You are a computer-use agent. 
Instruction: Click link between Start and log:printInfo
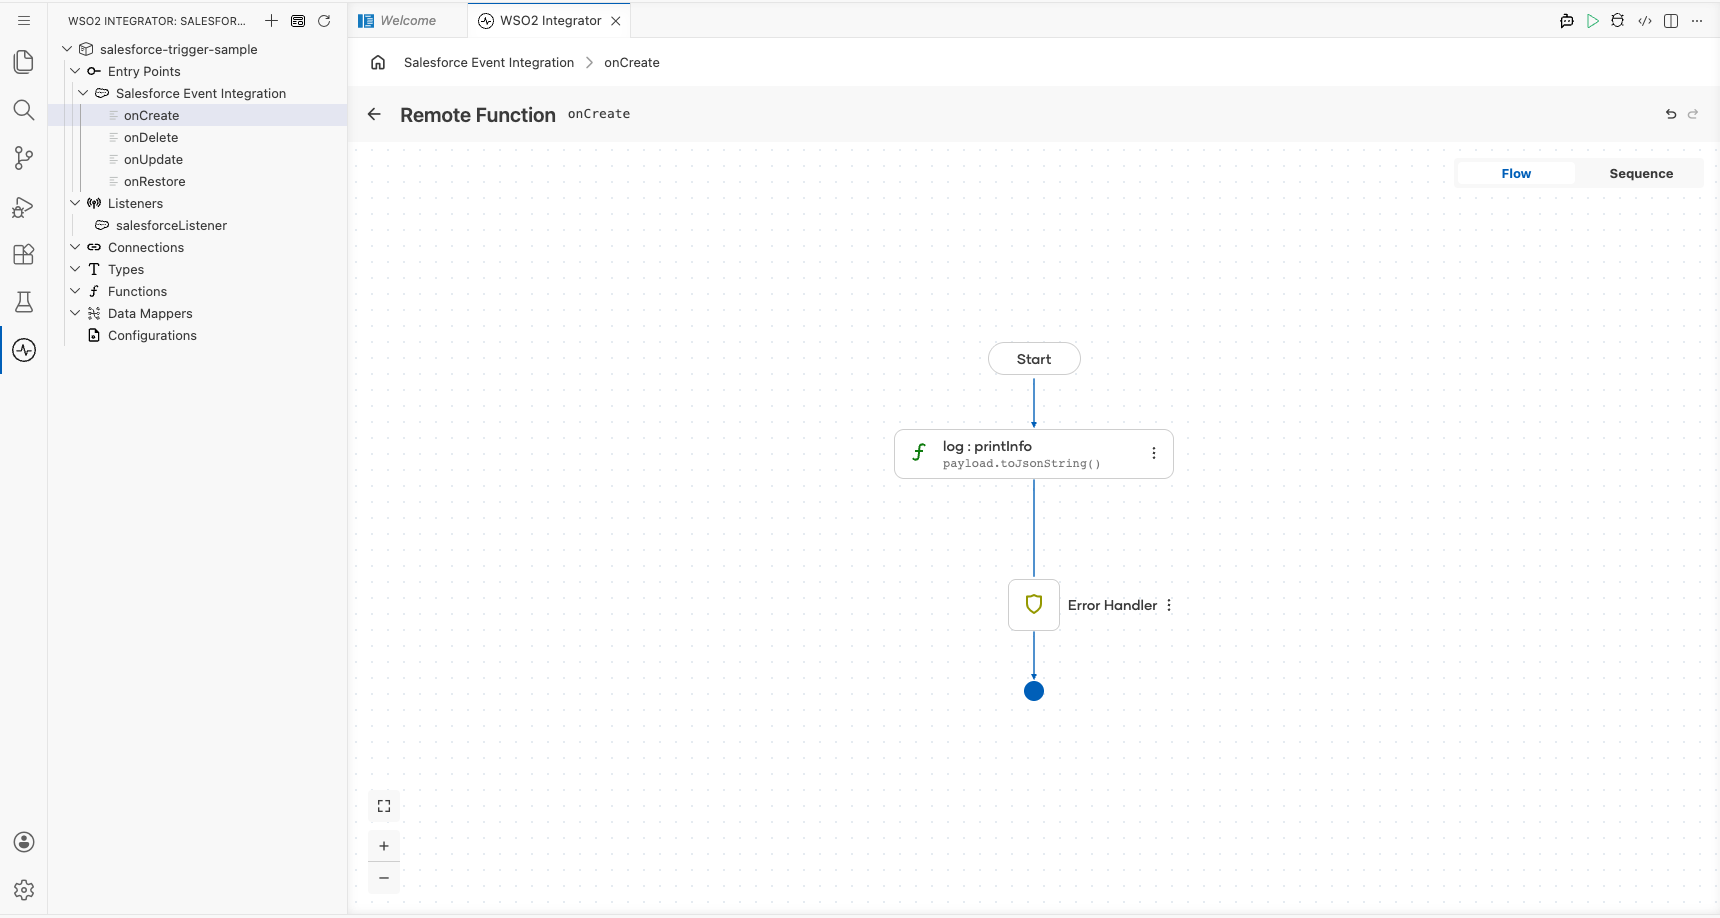pyautogui.click(x=1034, y=402)
